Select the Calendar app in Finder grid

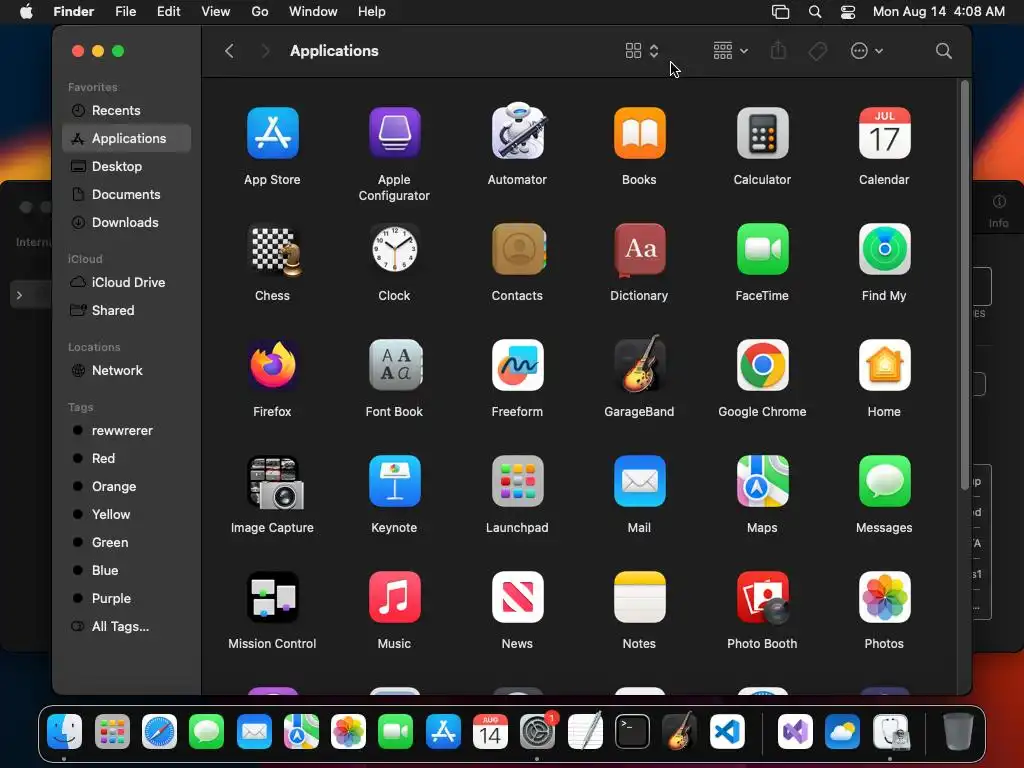pos(884,133)
